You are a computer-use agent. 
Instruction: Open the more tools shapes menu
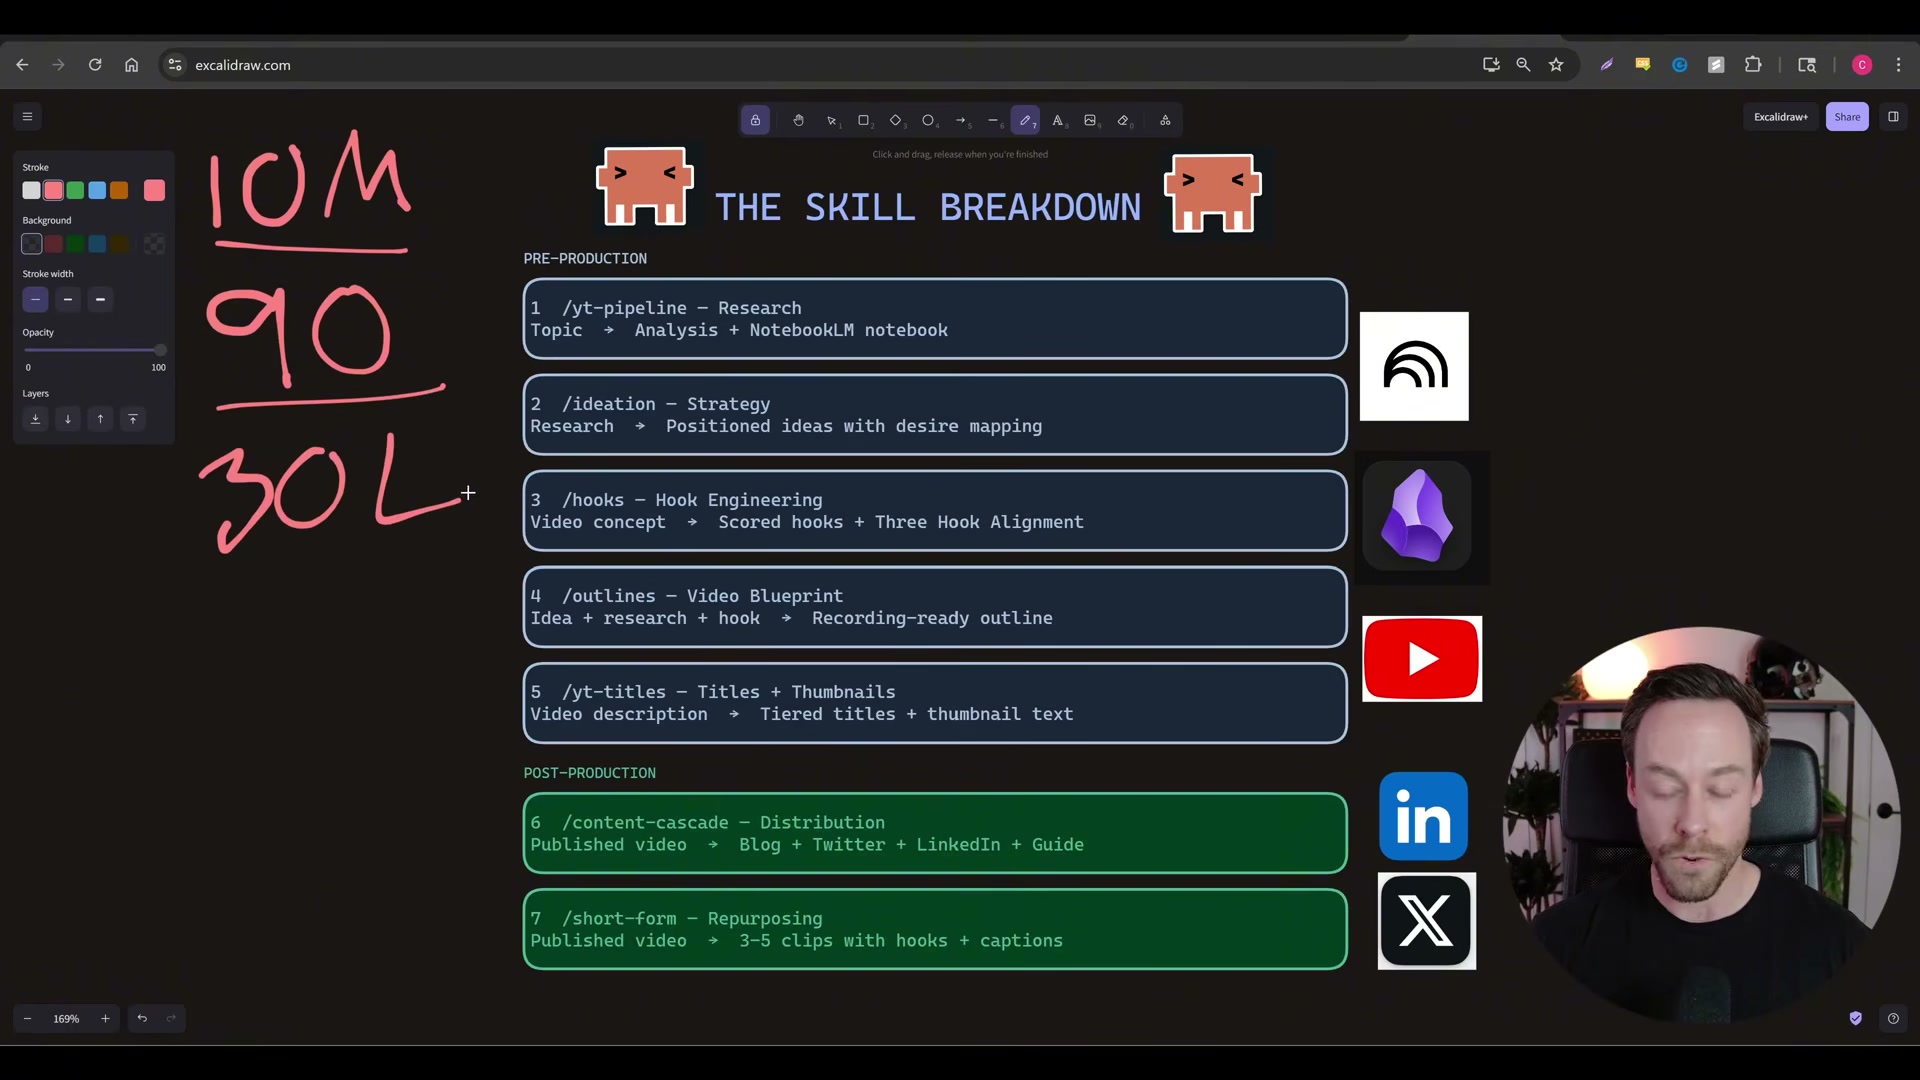[x=1165, y=120]
